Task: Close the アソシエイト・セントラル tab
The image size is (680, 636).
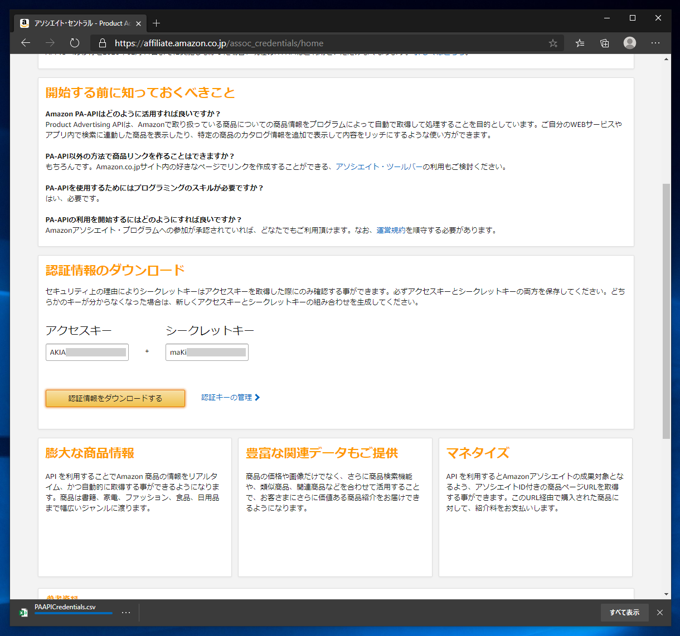Action: [138, 23]
